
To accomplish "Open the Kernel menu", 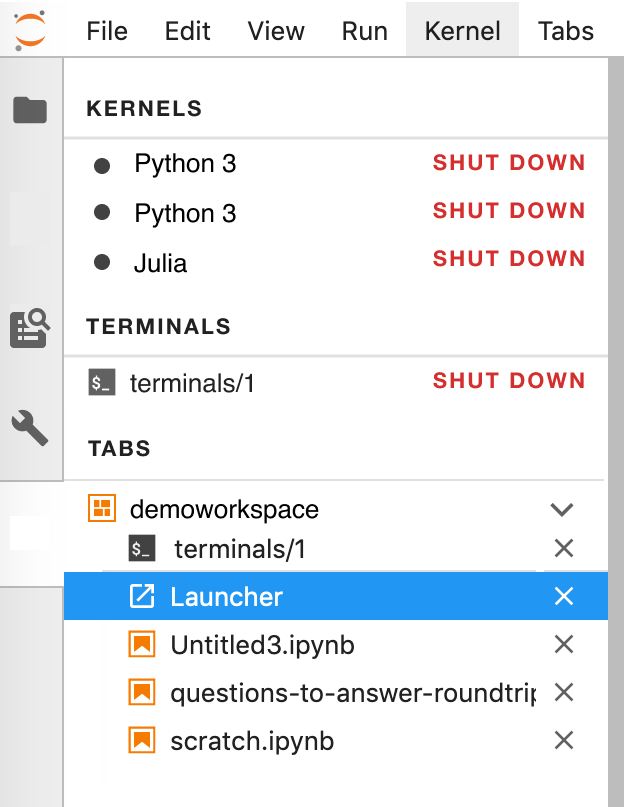I will click(461, 30).
